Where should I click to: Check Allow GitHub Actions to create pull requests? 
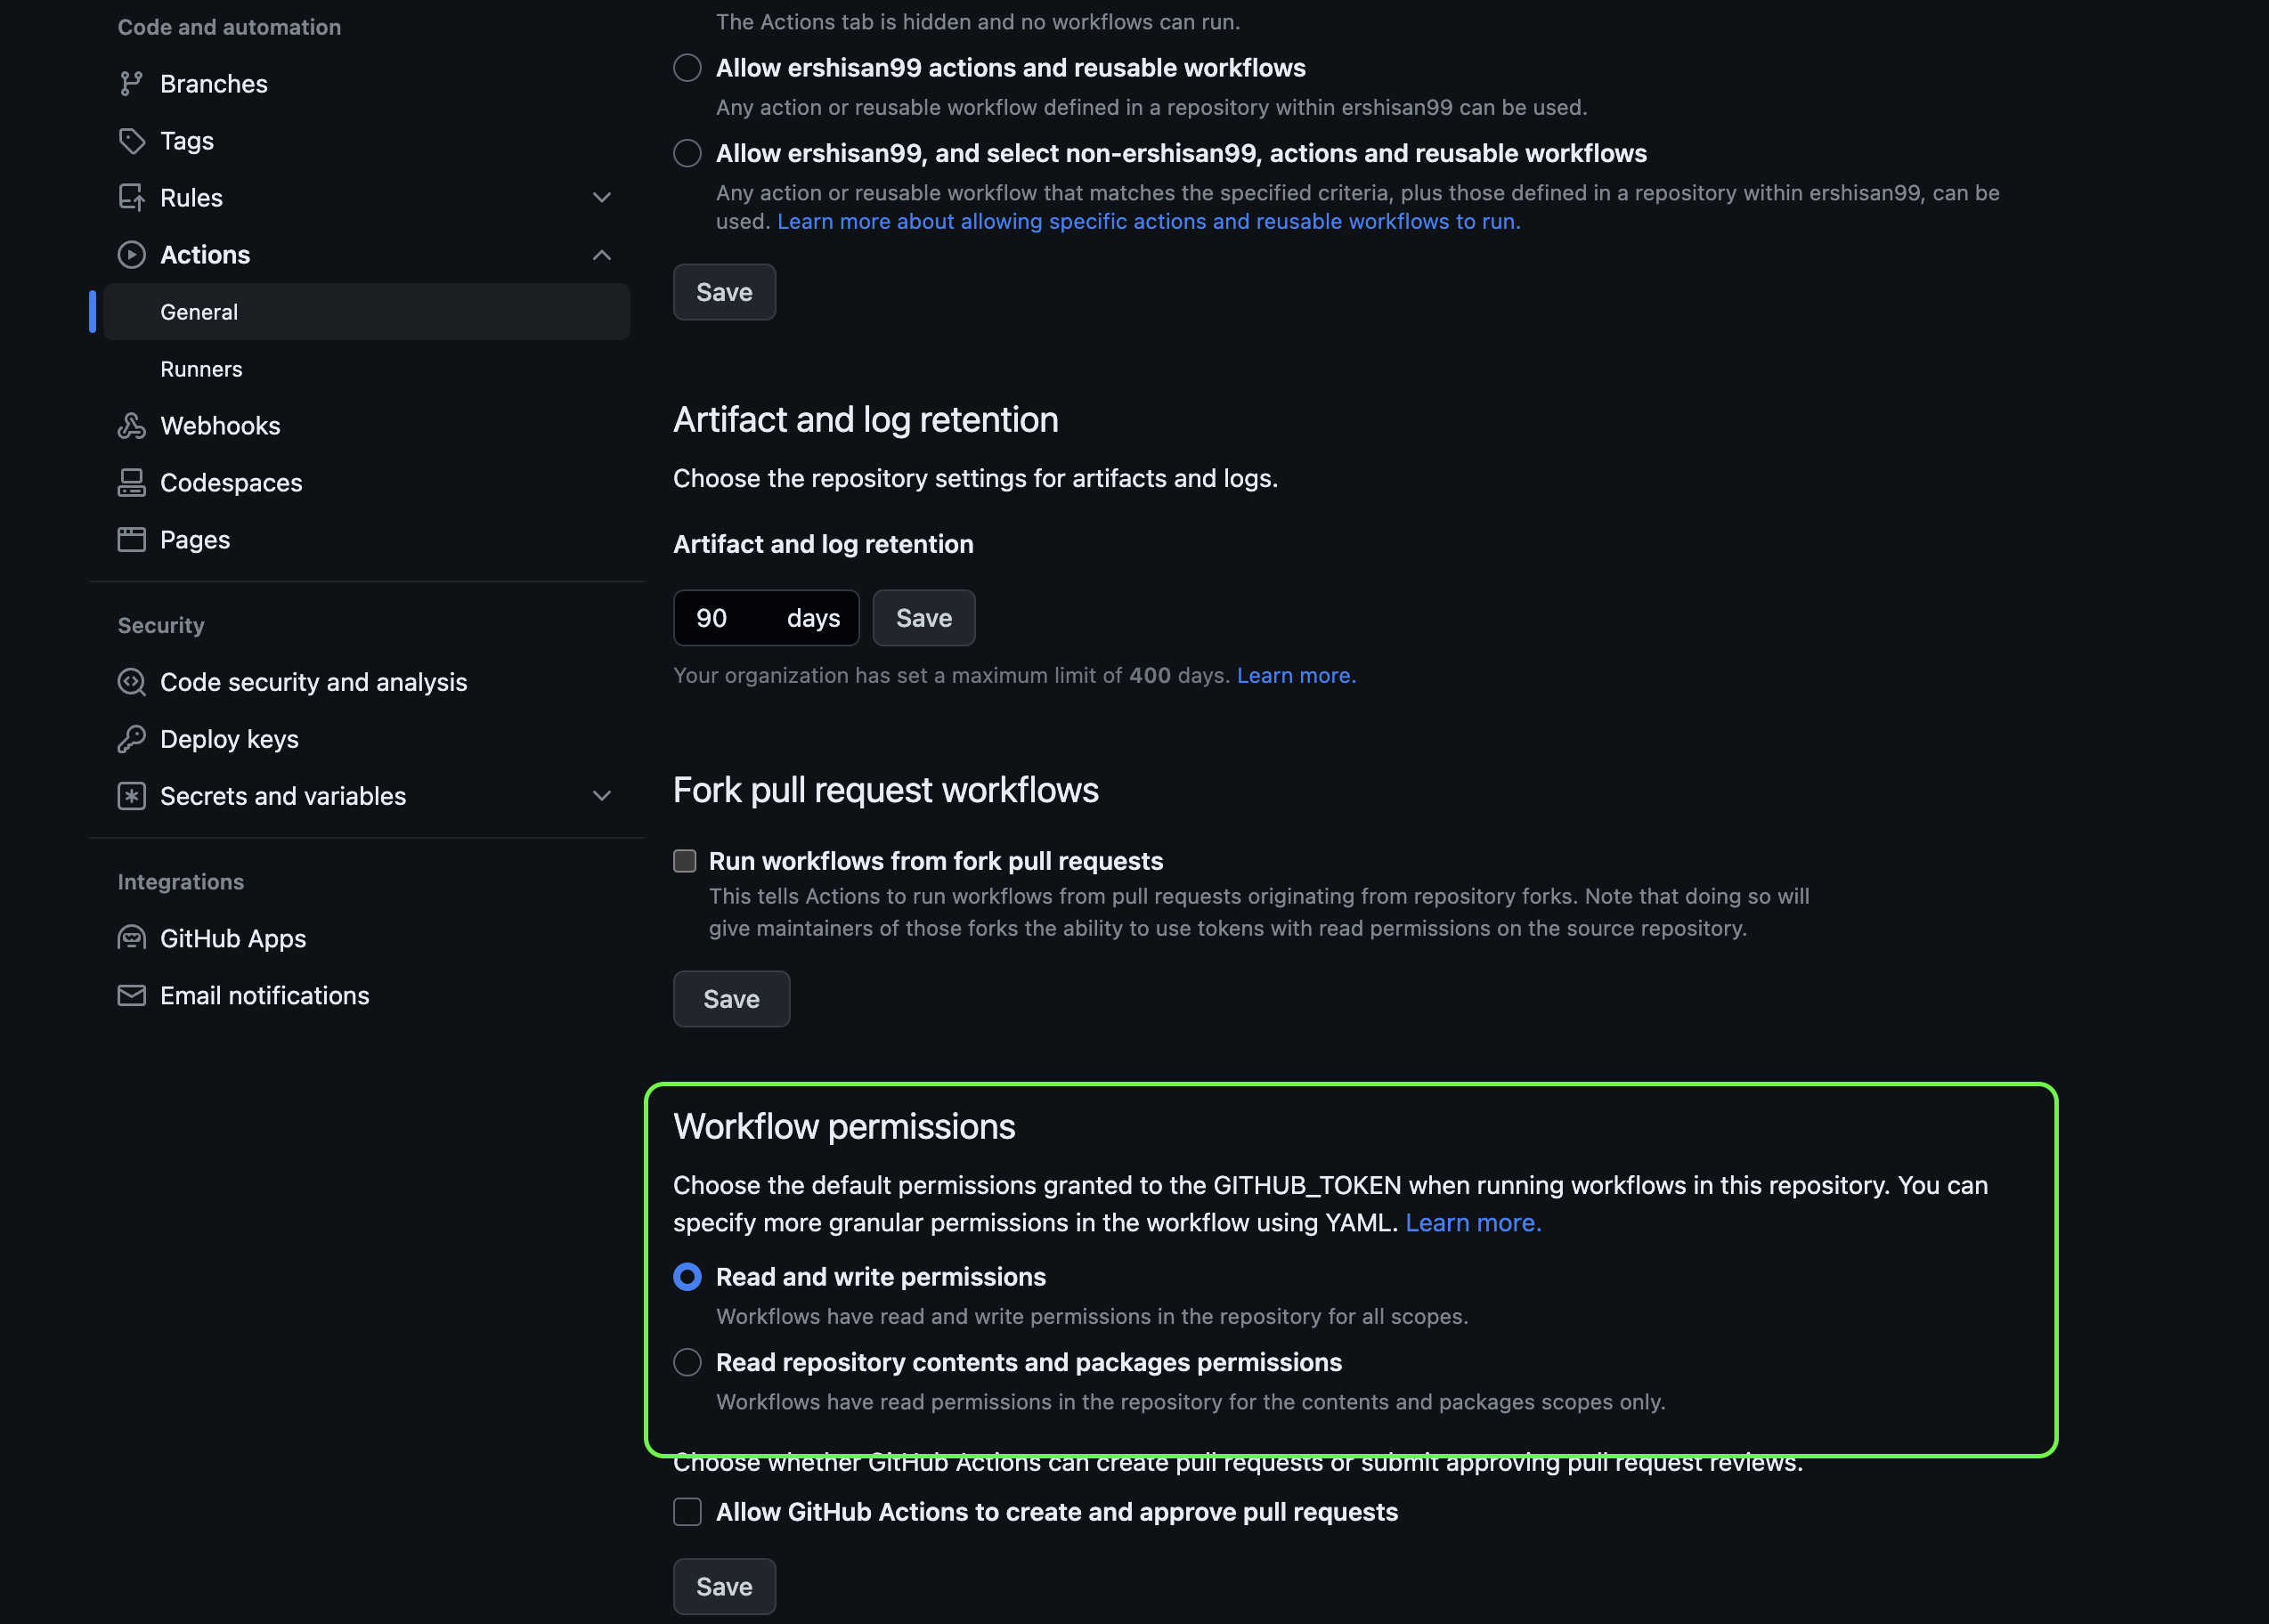point(687,1512)
